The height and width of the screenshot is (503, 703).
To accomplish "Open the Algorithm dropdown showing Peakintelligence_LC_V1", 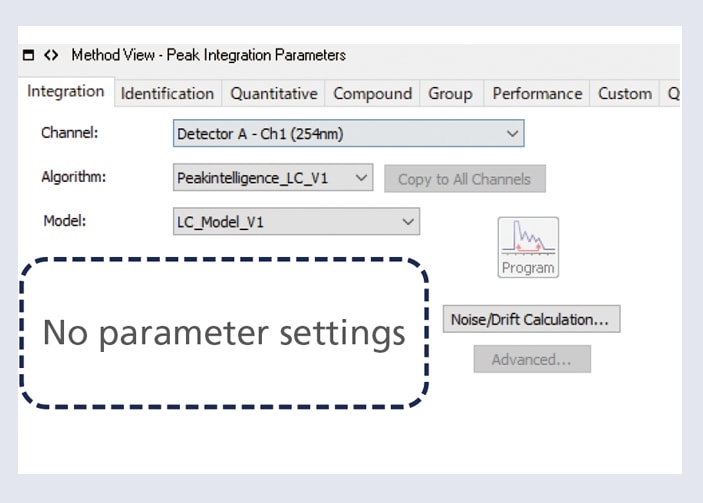I will click(x=273, y=178).
